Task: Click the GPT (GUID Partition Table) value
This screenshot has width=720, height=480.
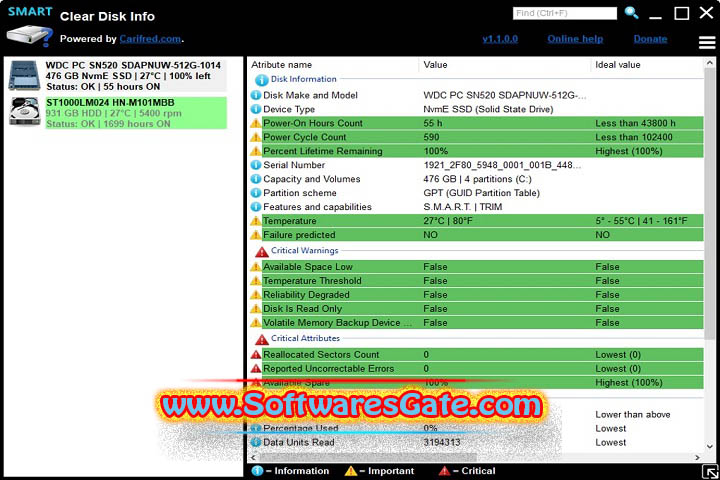Action: click(481, 193)
